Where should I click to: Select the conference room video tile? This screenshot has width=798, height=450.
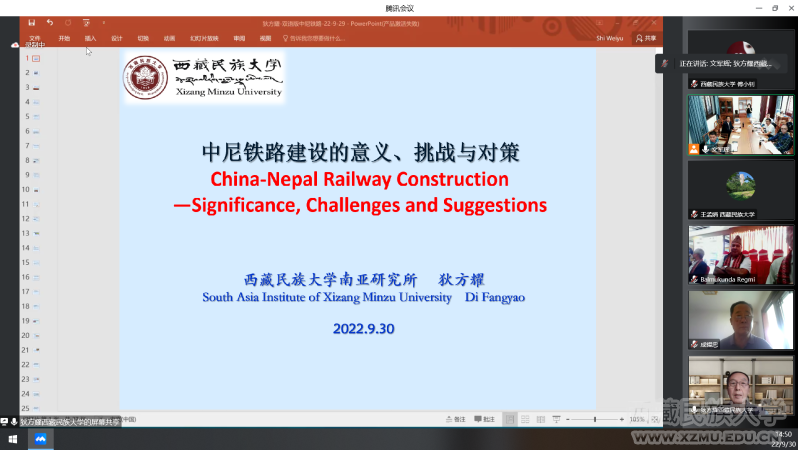point(740,125)
